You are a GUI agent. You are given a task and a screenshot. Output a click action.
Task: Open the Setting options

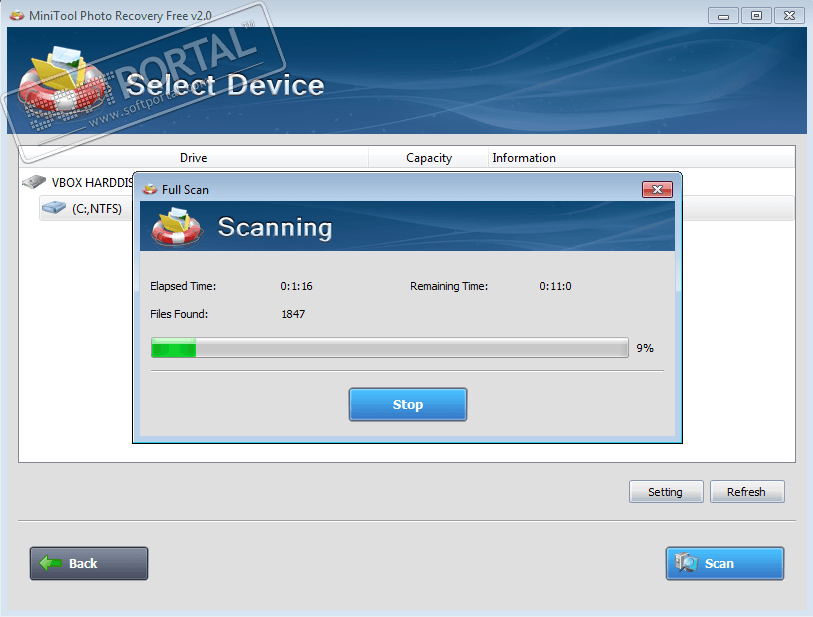coord(666,492)
